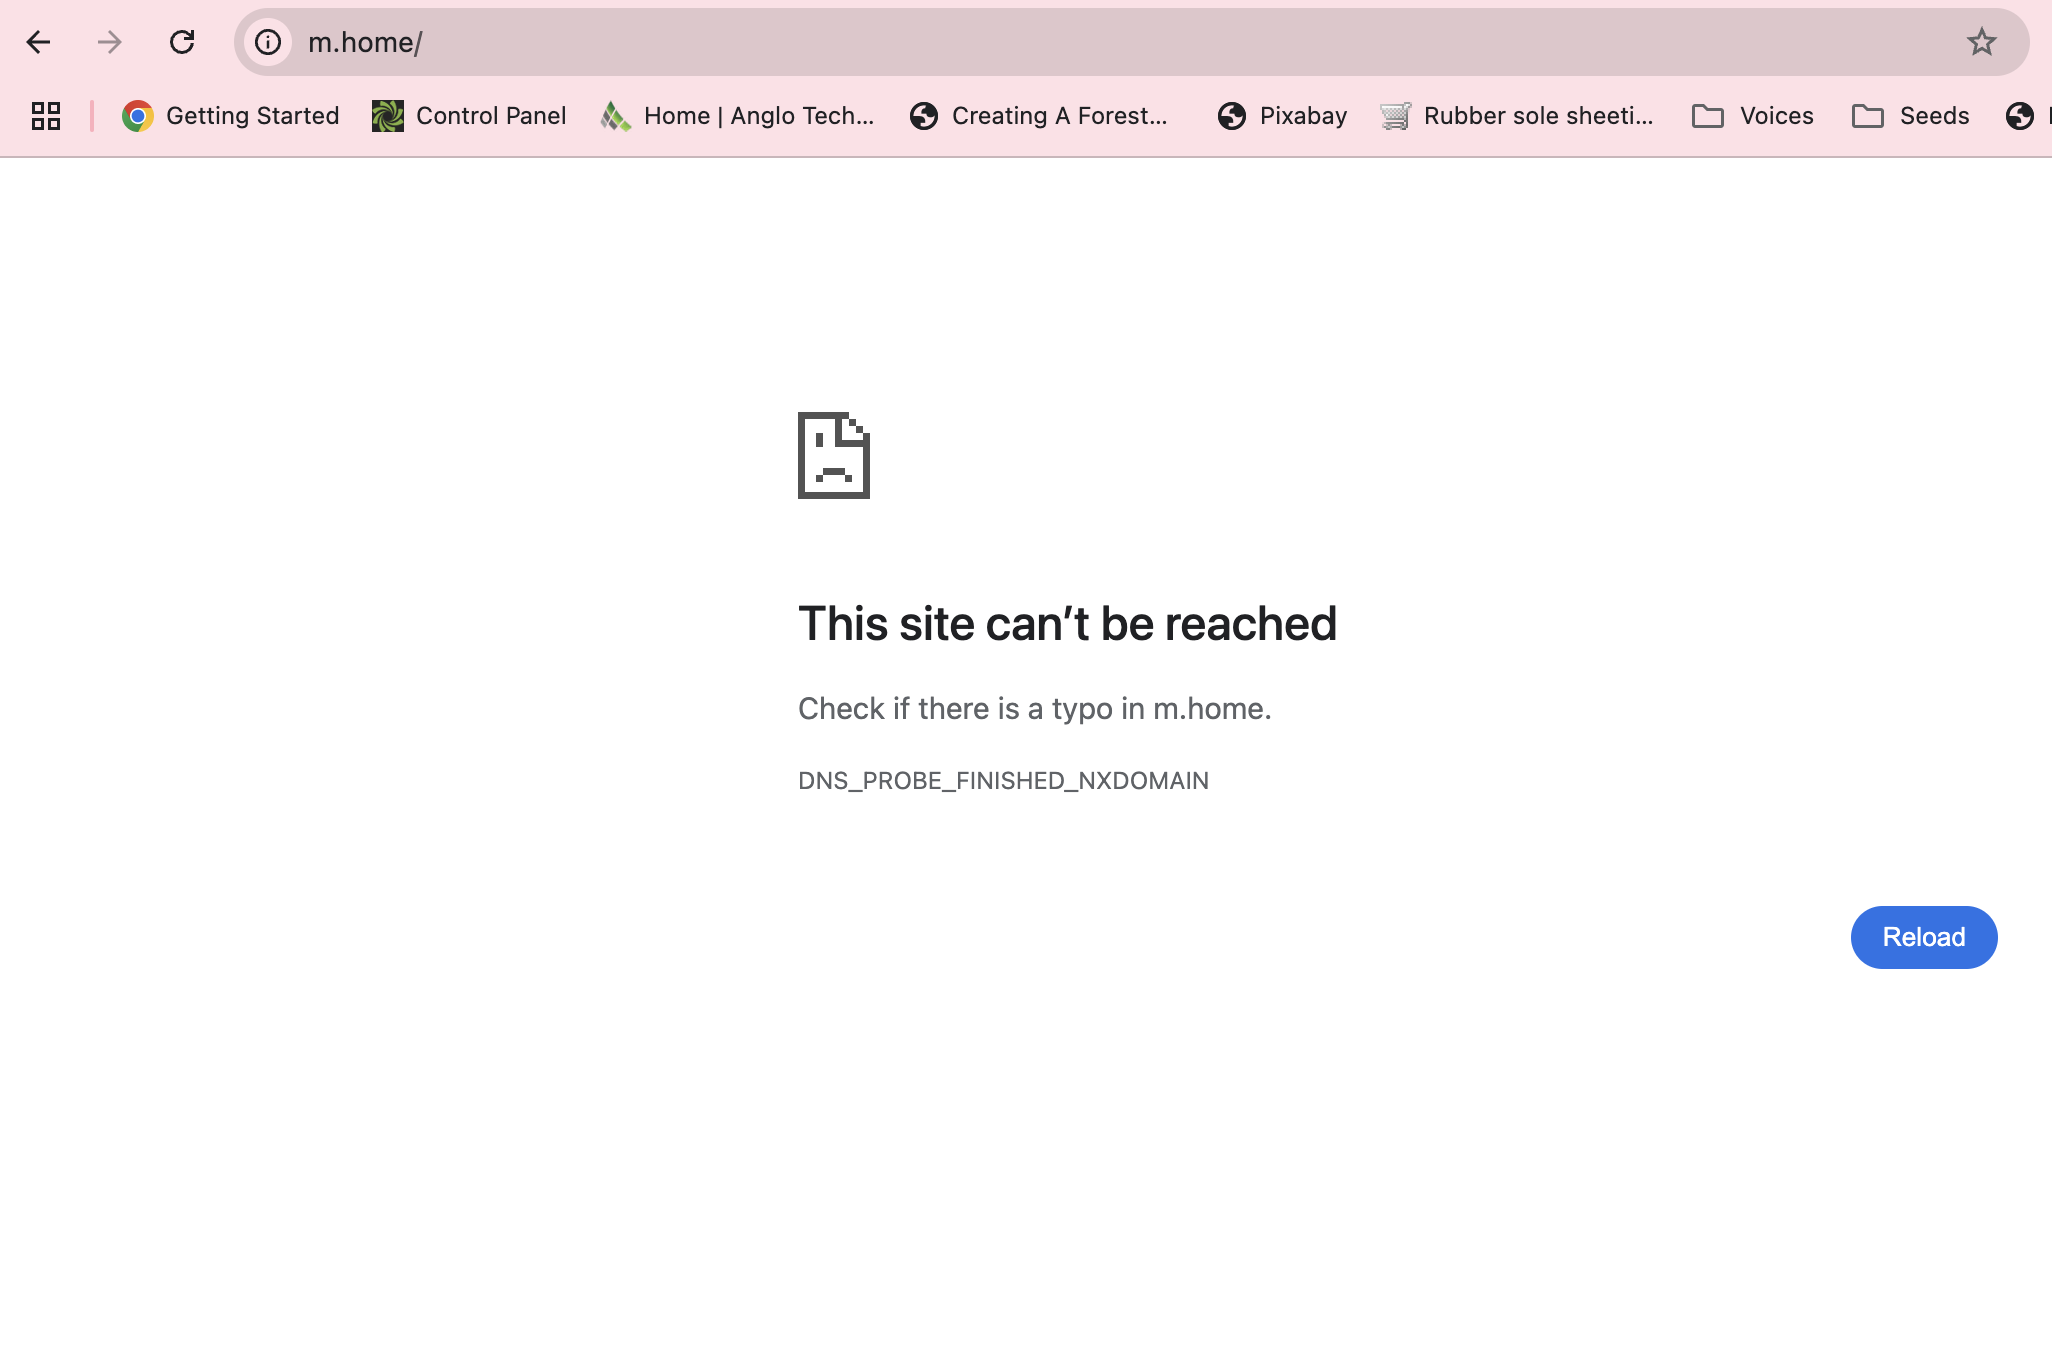Expand the Seeds bookmark folder
The image size is (2052, 1346).
[1910, 116]
